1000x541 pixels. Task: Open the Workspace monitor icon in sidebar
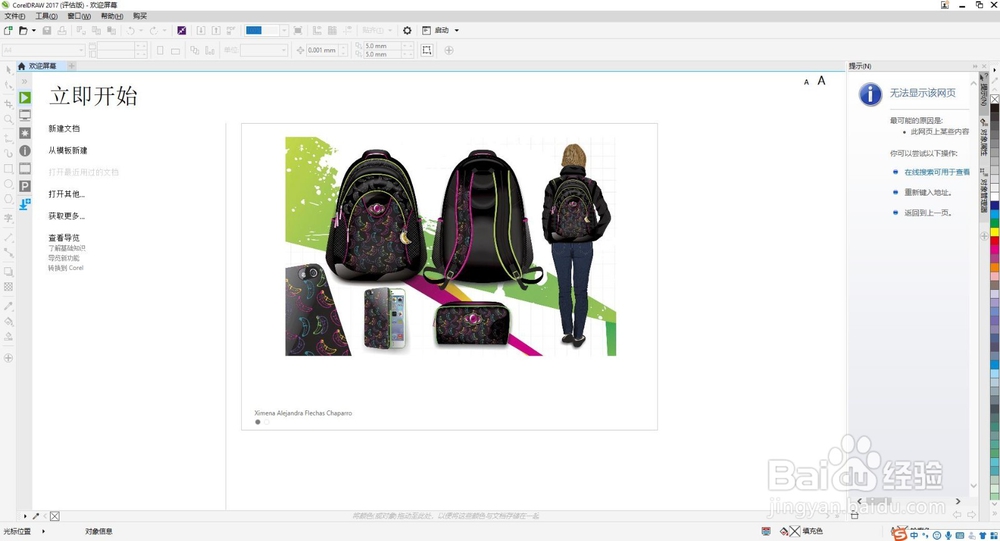click(25, 115)
